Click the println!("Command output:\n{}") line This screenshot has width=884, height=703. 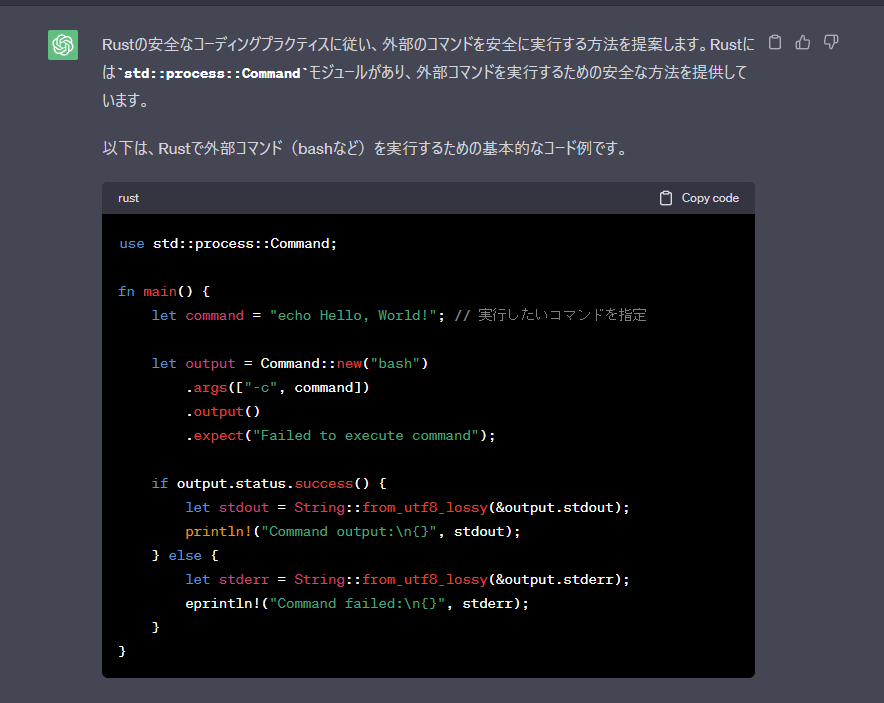click(353, 532)
